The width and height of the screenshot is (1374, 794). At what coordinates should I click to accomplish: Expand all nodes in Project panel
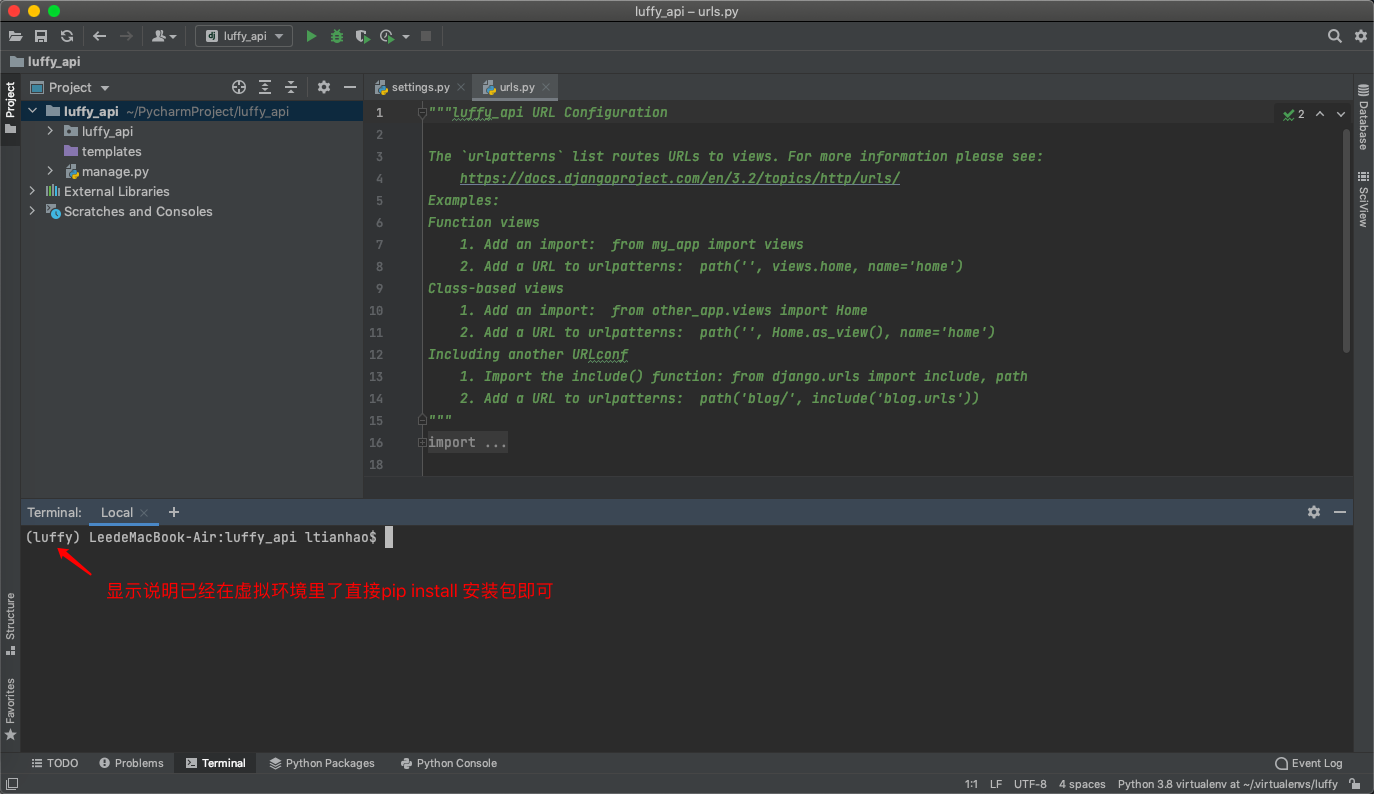[265, 88]
